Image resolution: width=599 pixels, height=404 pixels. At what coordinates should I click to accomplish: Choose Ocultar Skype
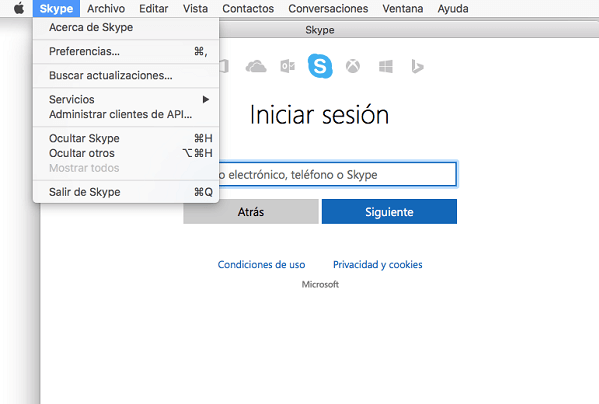tap(126, 138)
